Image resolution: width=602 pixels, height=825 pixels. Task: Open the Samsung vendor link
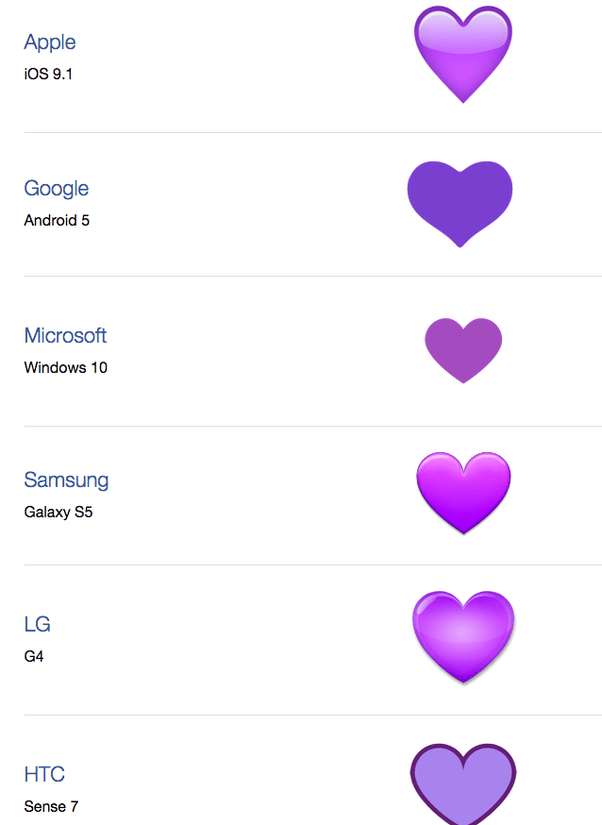click(66, 480)
